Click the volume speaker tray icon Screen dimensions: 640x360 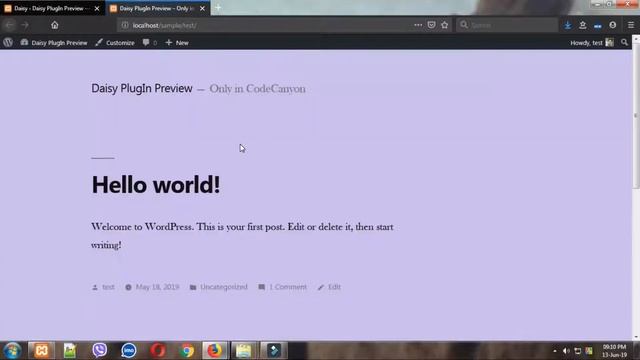566,351
